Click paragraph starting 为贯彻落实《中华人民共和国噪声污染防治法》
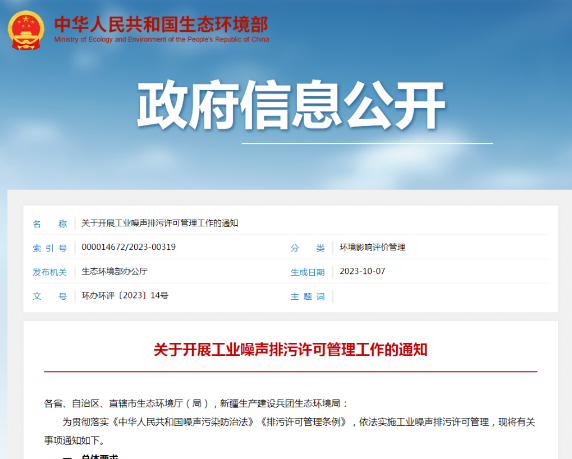The image size is (572, 459). [x=299, y=422]
